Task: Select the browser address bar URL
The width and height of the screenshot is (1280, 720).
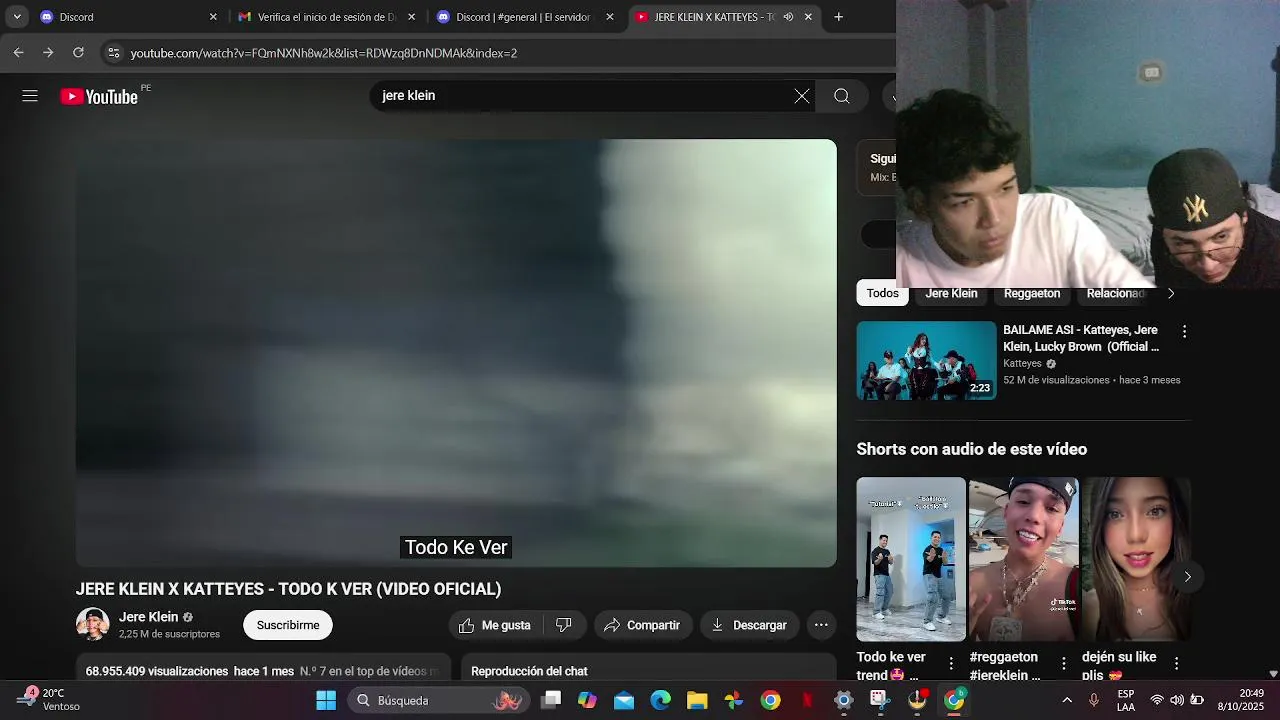Action: point(323,53)
